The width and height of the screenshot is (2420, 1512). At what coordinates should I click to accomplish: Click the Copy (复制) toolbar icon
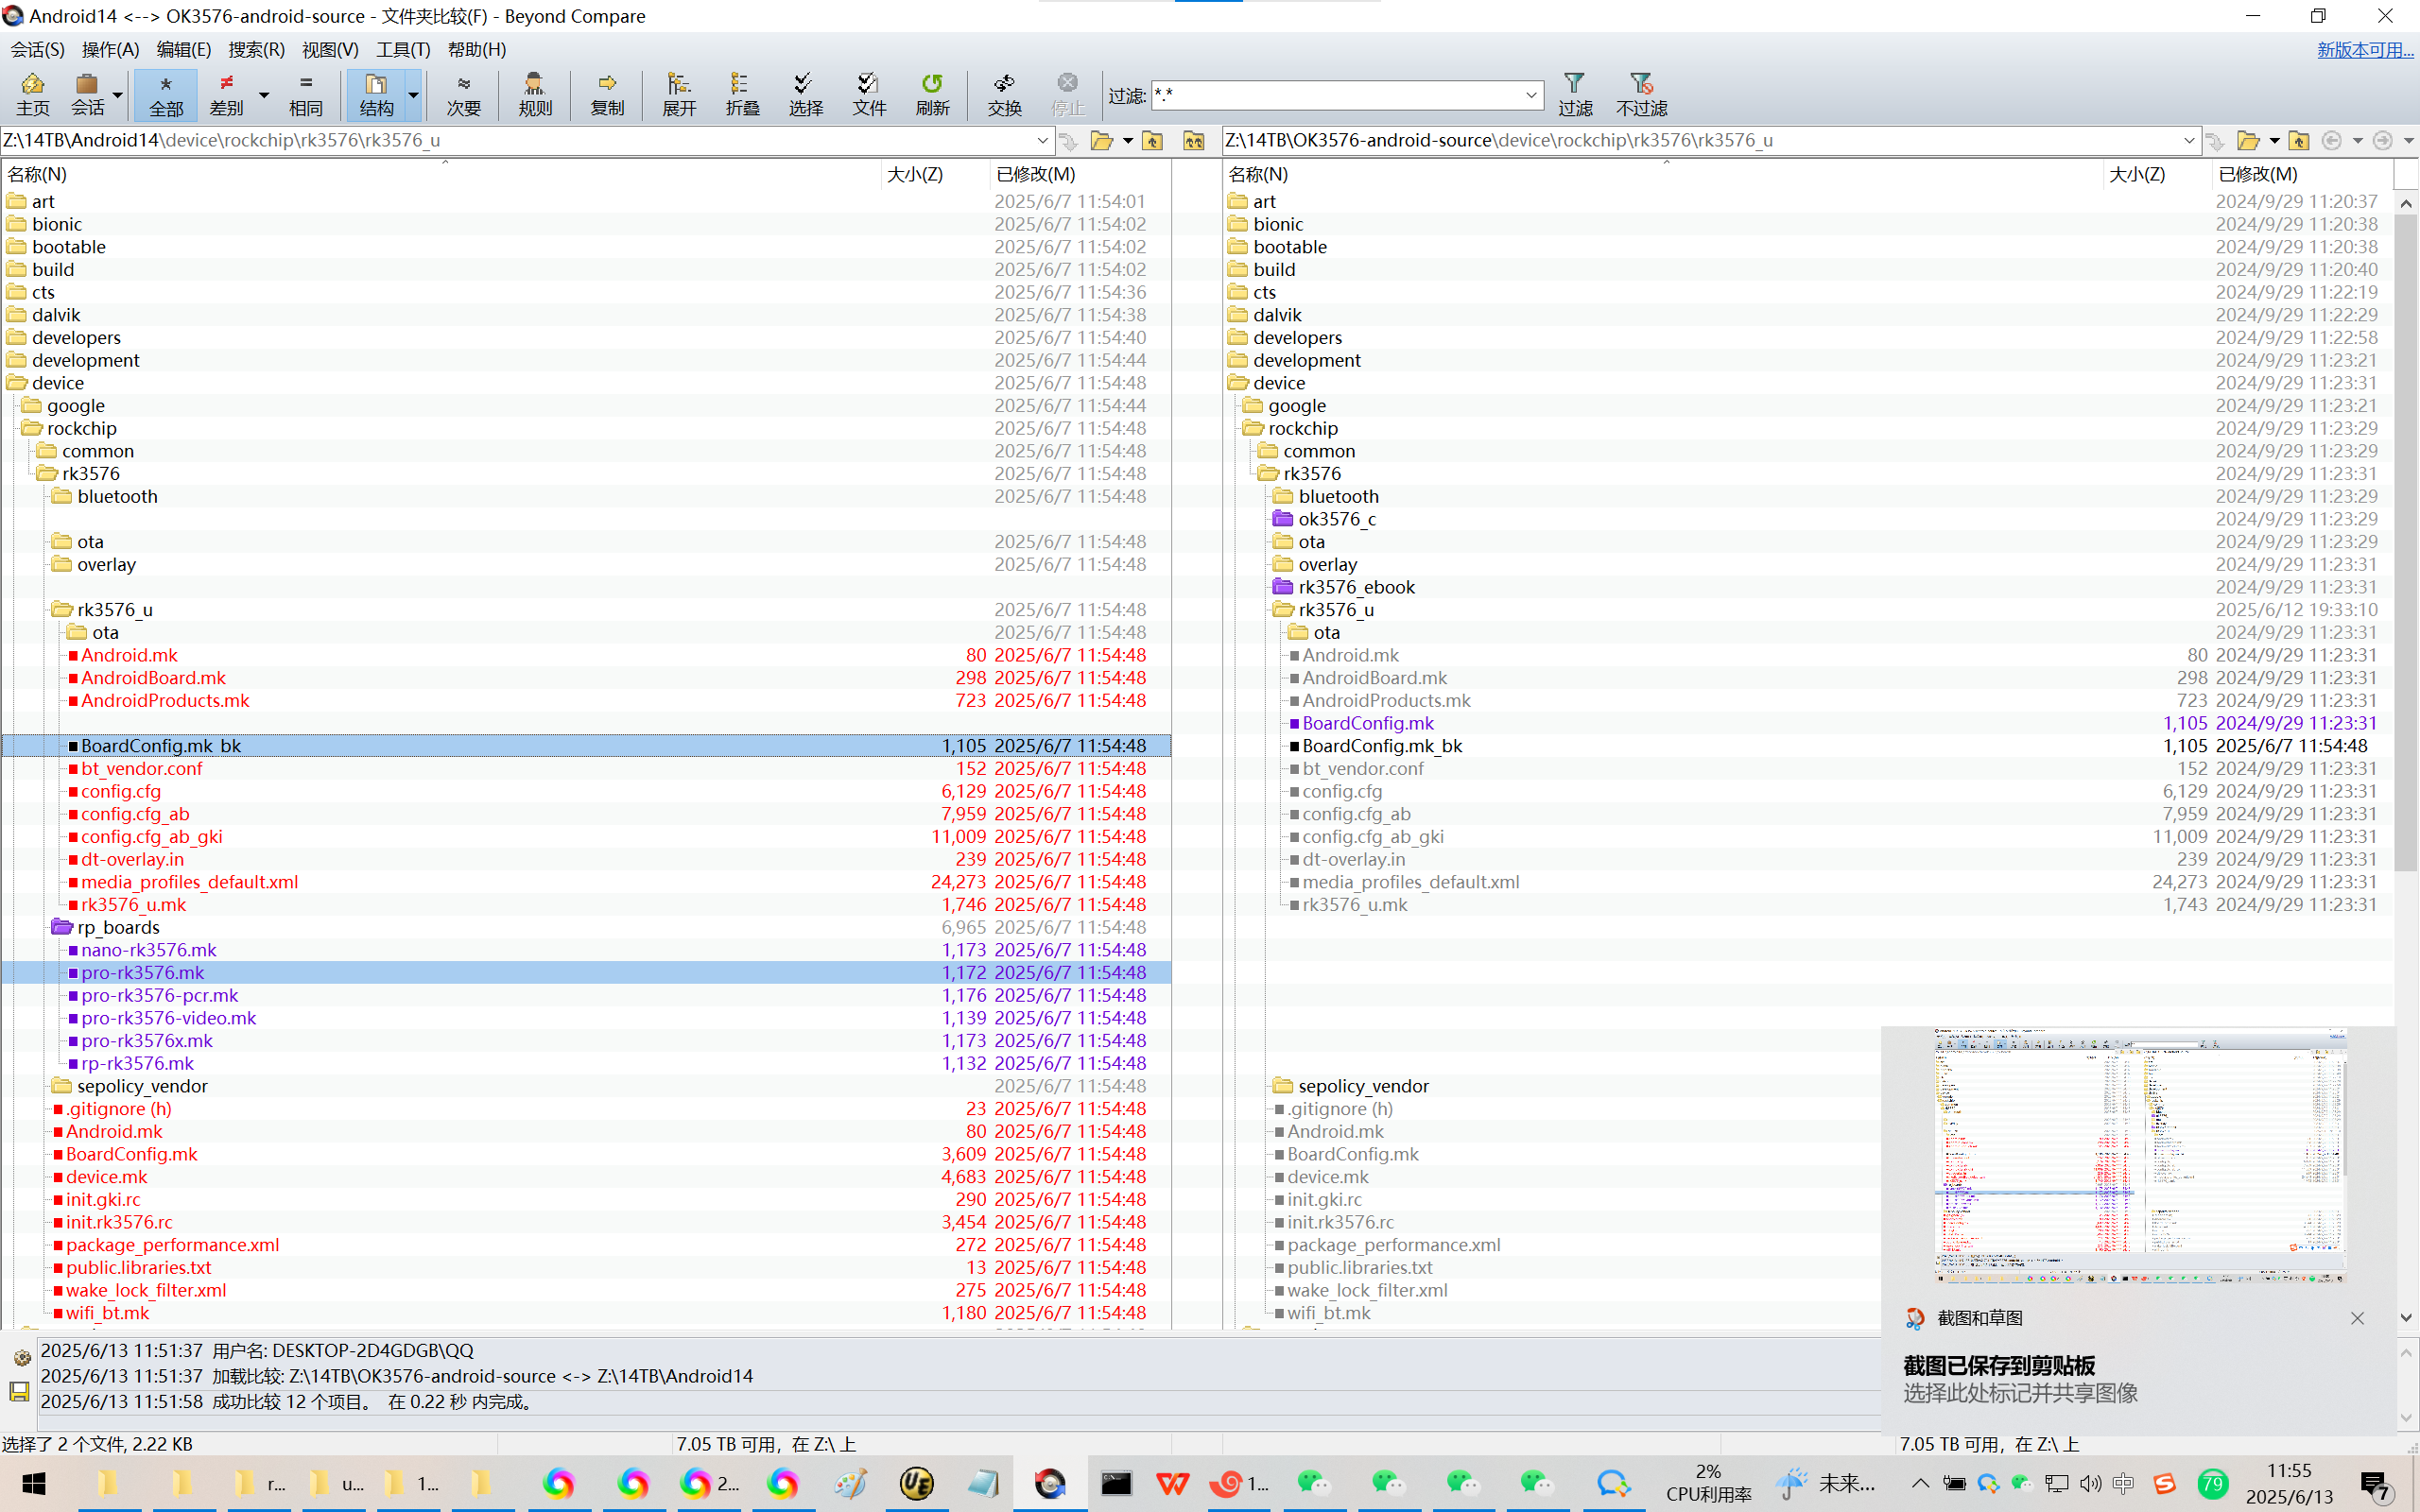coord(607,93)
